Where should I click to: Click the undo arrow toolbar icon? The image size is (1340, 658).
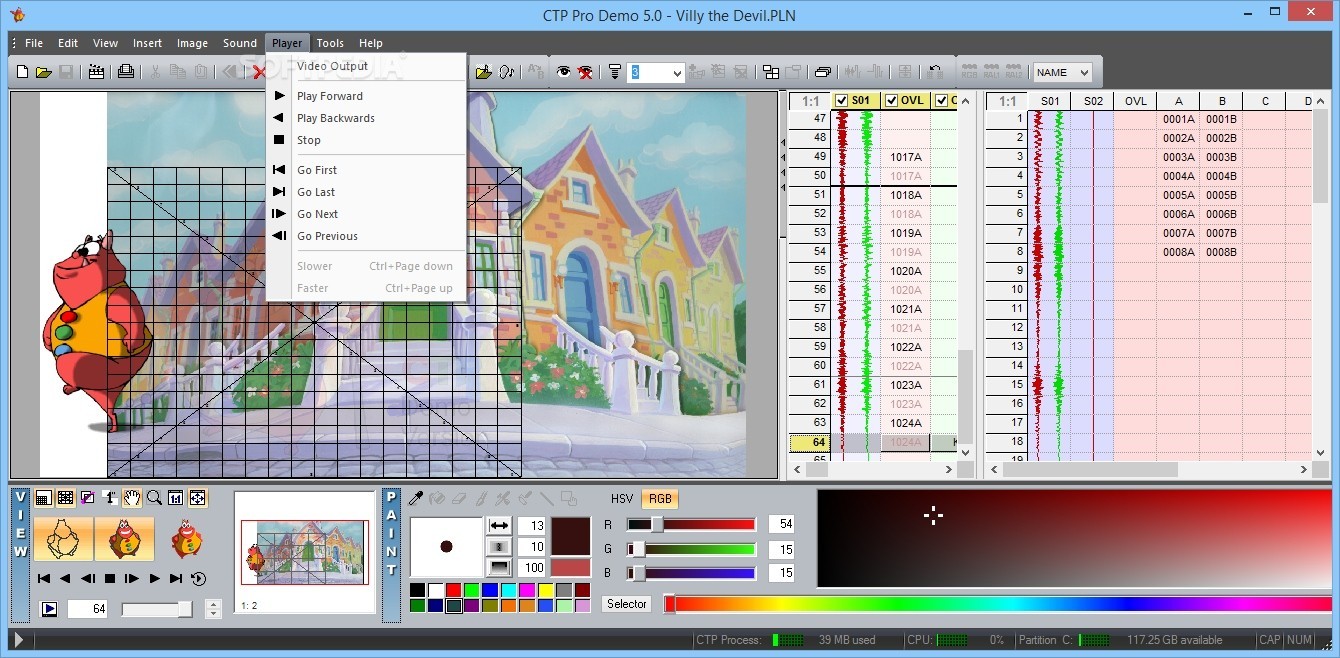[934, 72]
